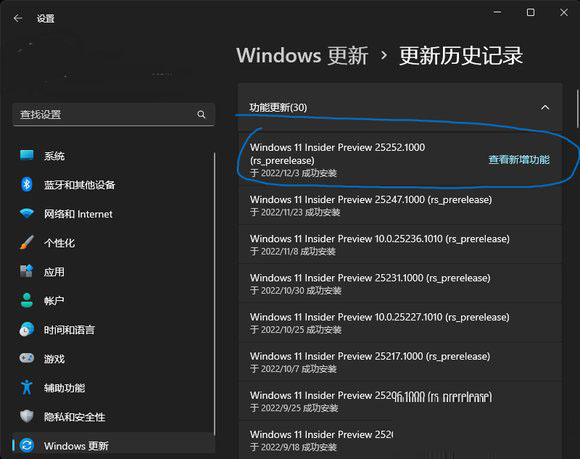
Task: Click the 于 2022/10/7 成功安装 date
Action: [293, 369]
